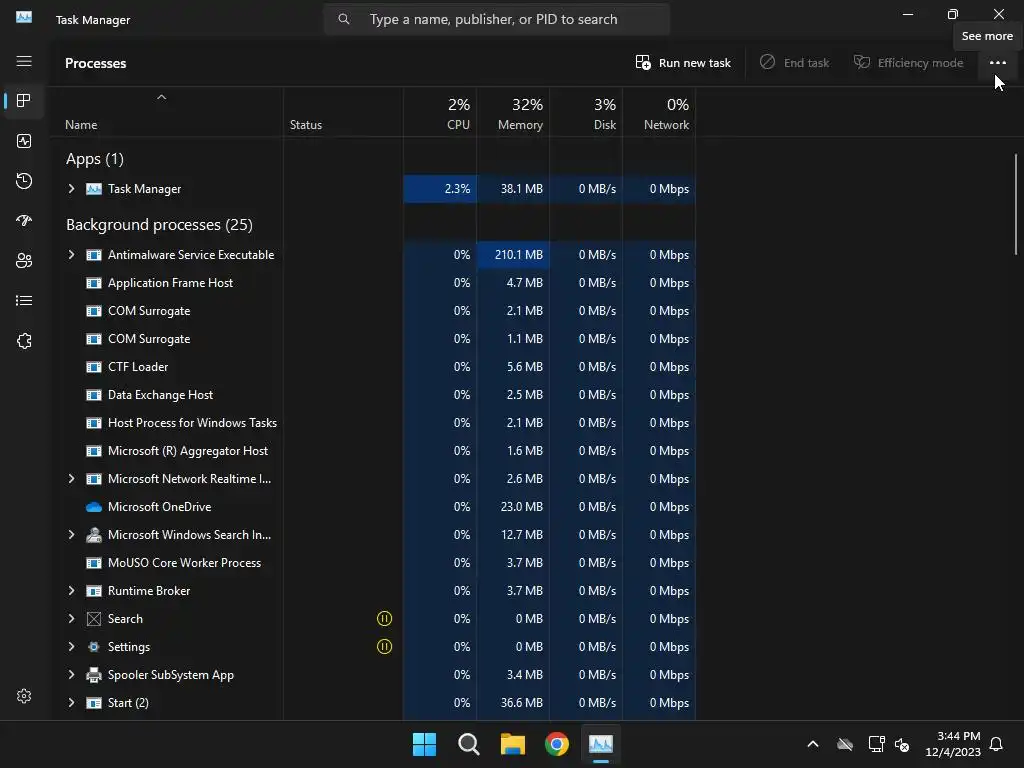1024x768 pixels.
Task: Open the Startup apps sidebar icon
Action: point(24,221)
